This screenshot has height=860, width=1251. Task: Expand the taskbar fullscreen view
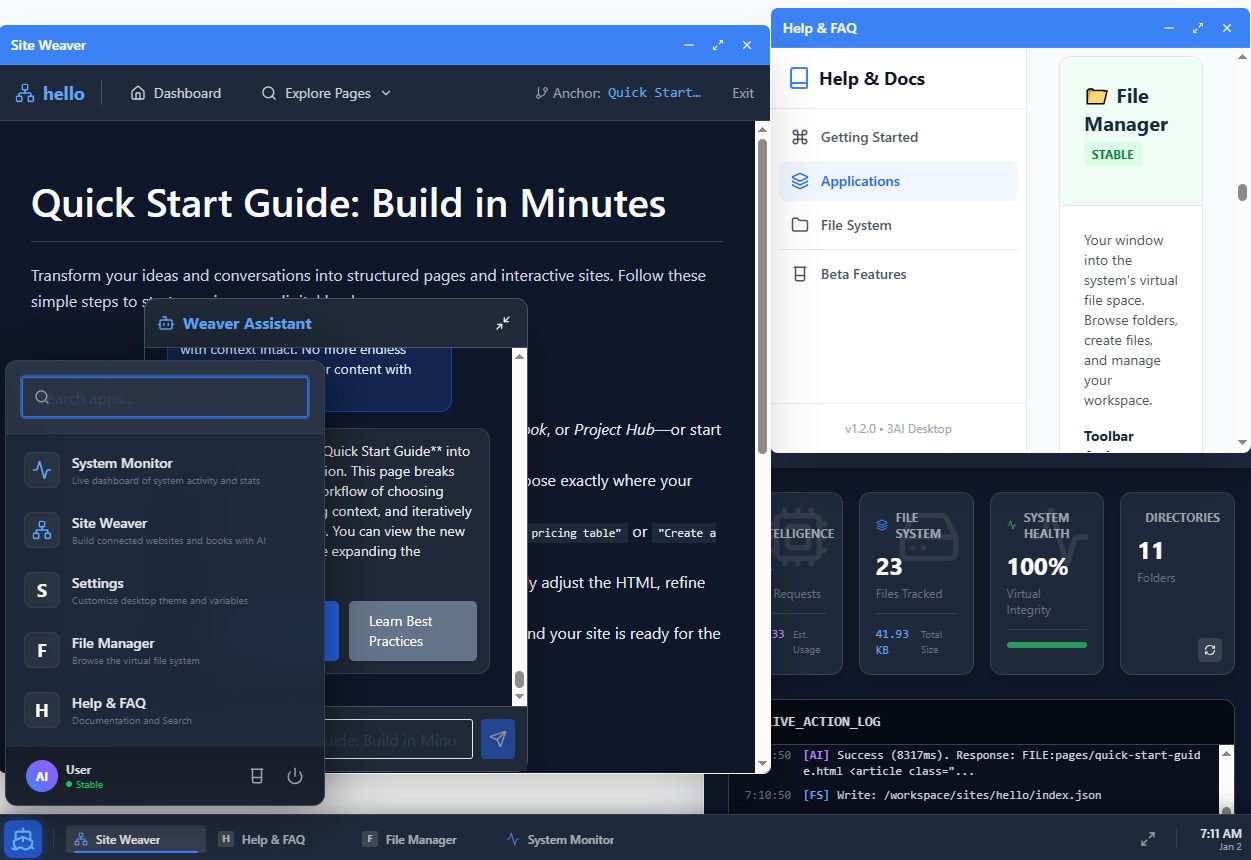pos(1147,839)
